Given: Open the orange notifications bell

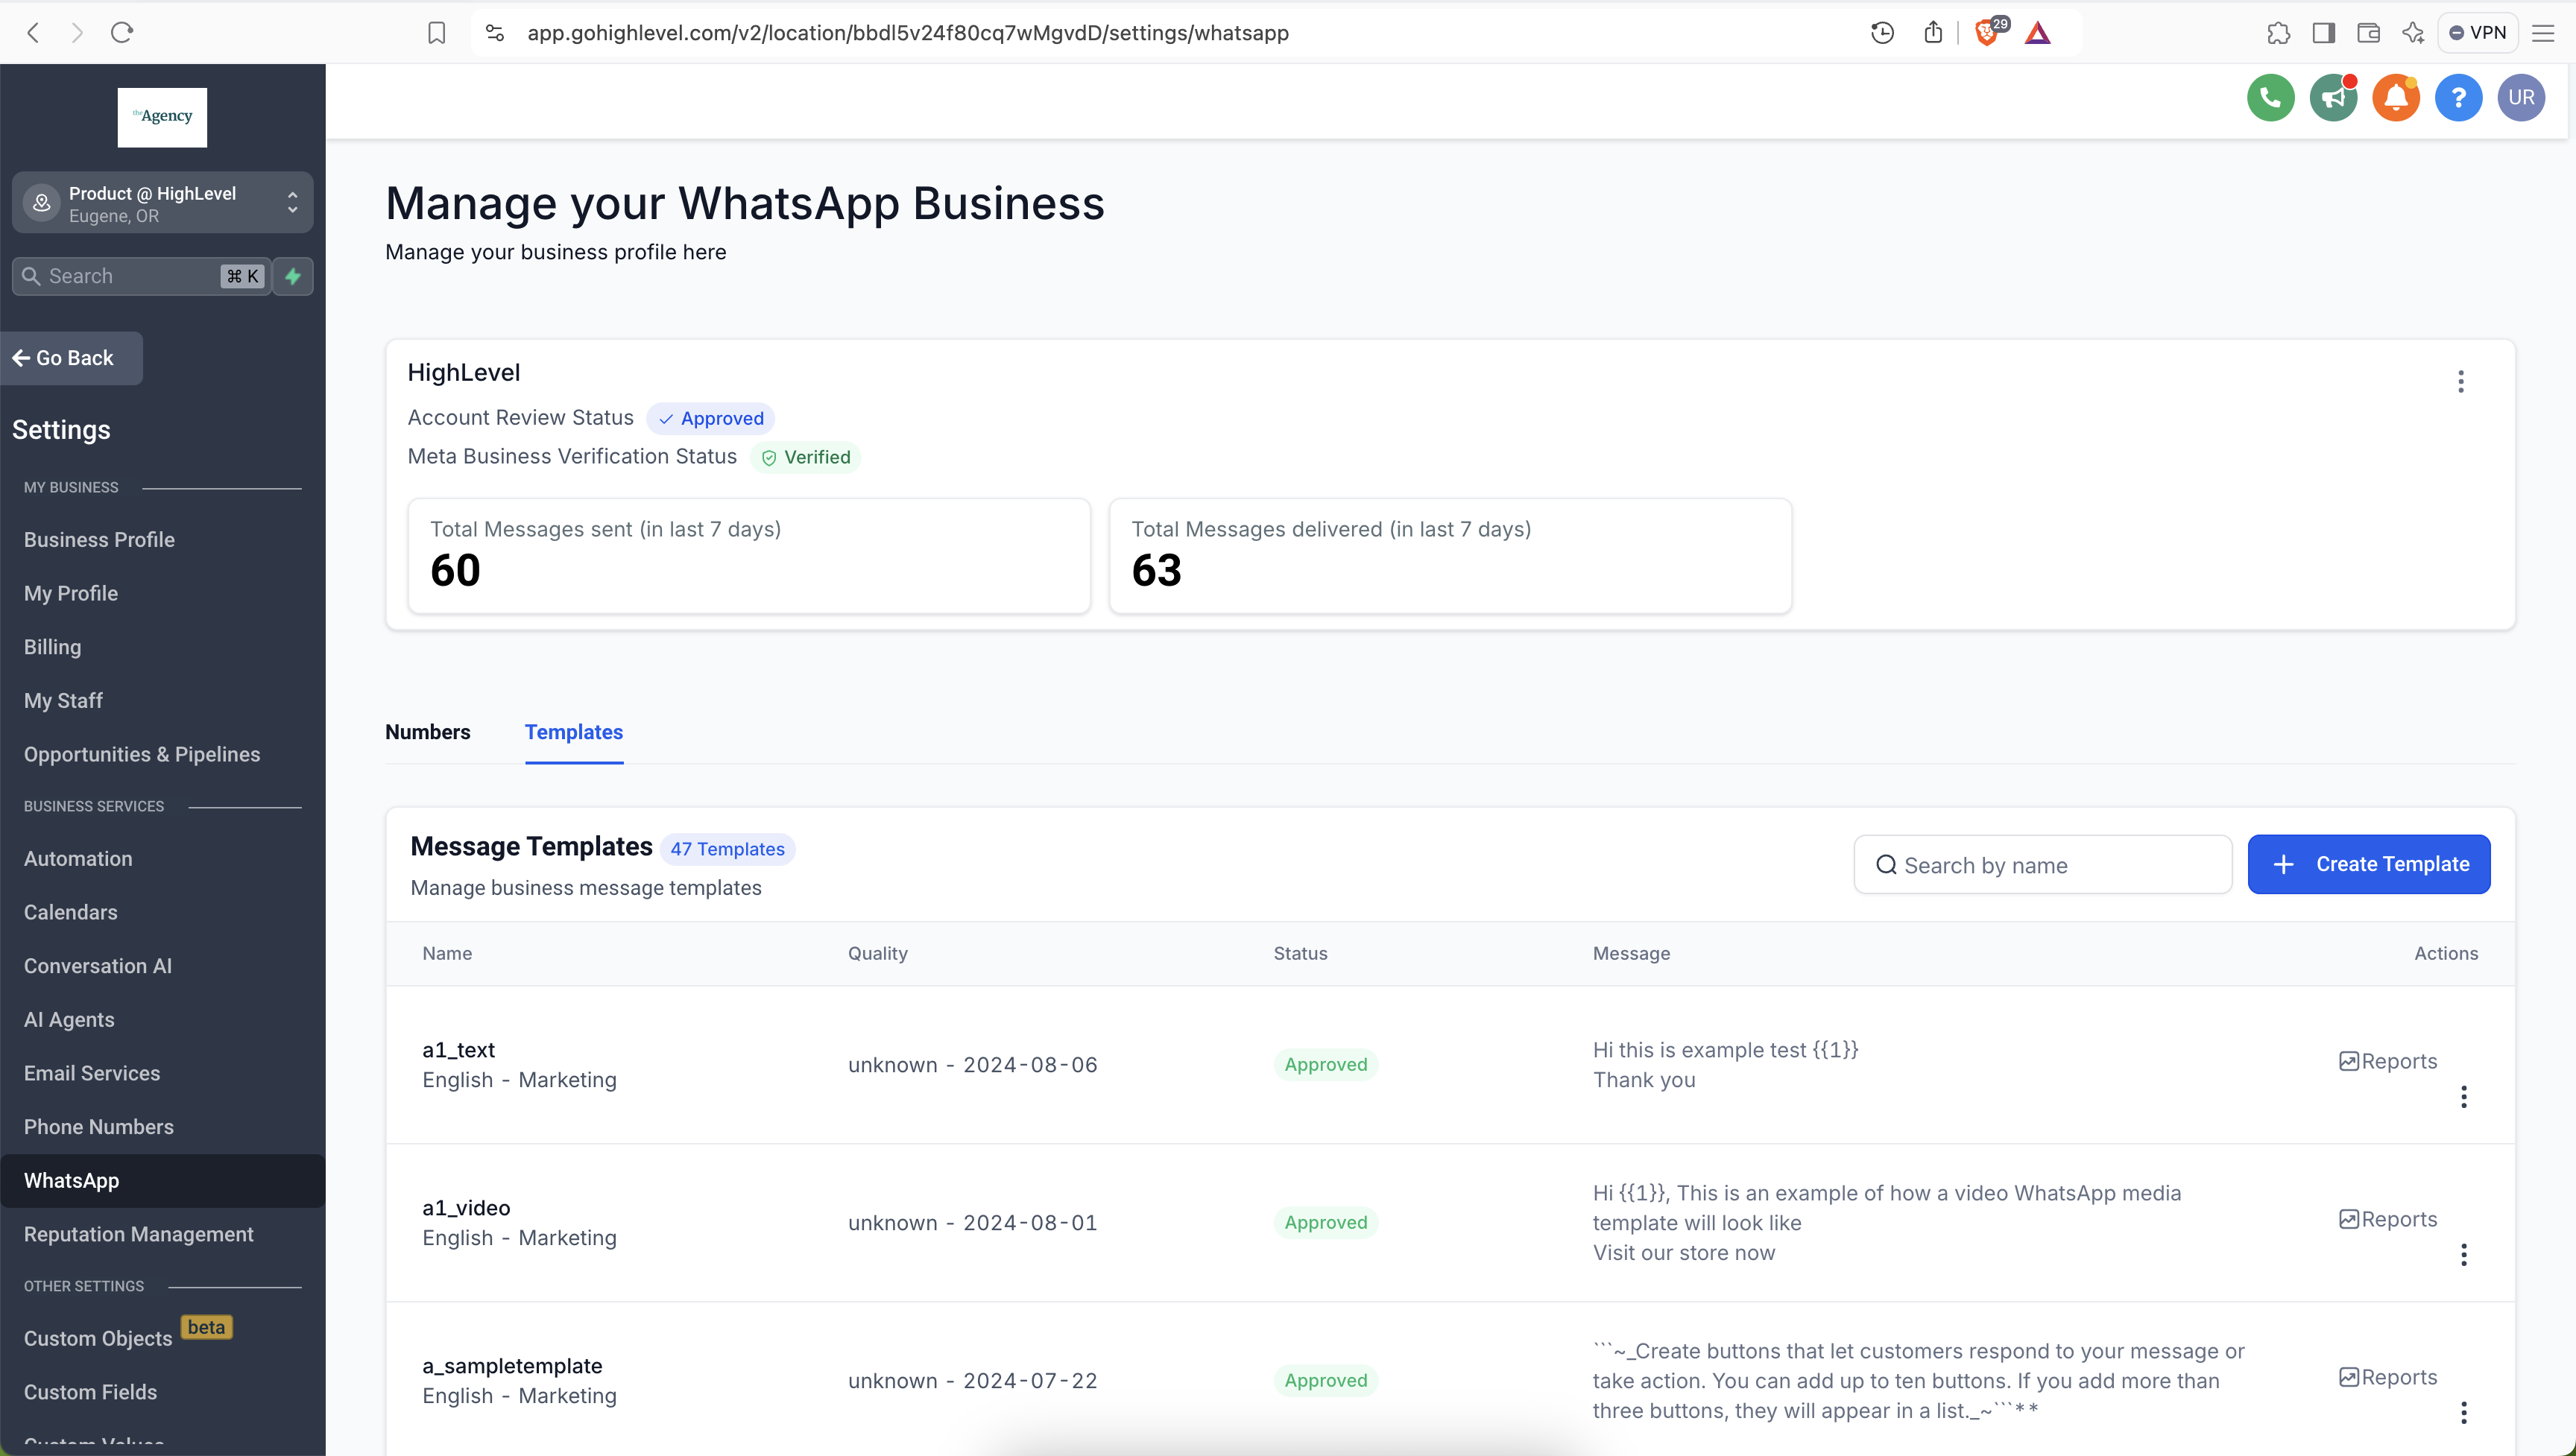Looking at the screenshot, I should (x=2395, y=98).
